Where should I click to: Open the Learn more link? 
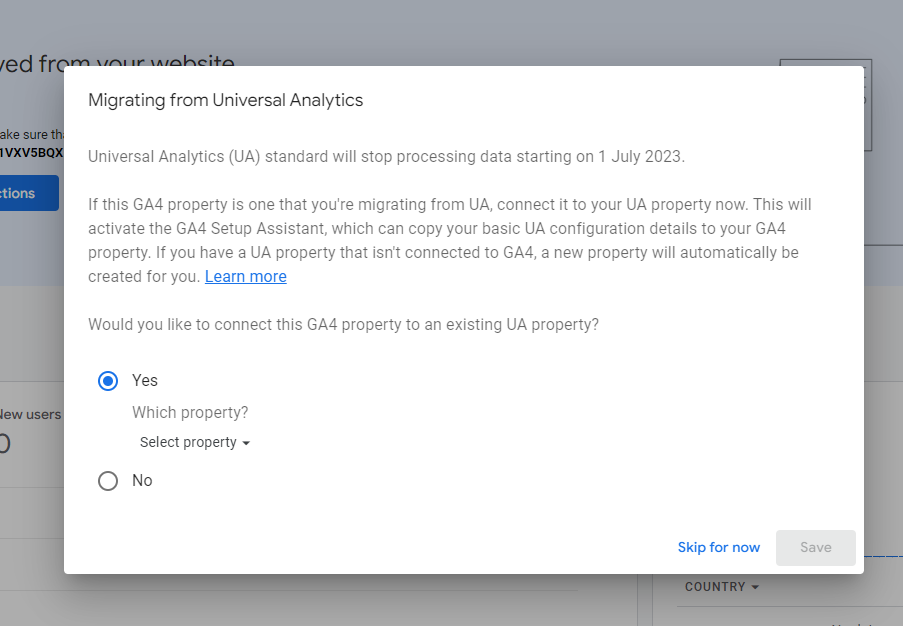pos(246,276)
